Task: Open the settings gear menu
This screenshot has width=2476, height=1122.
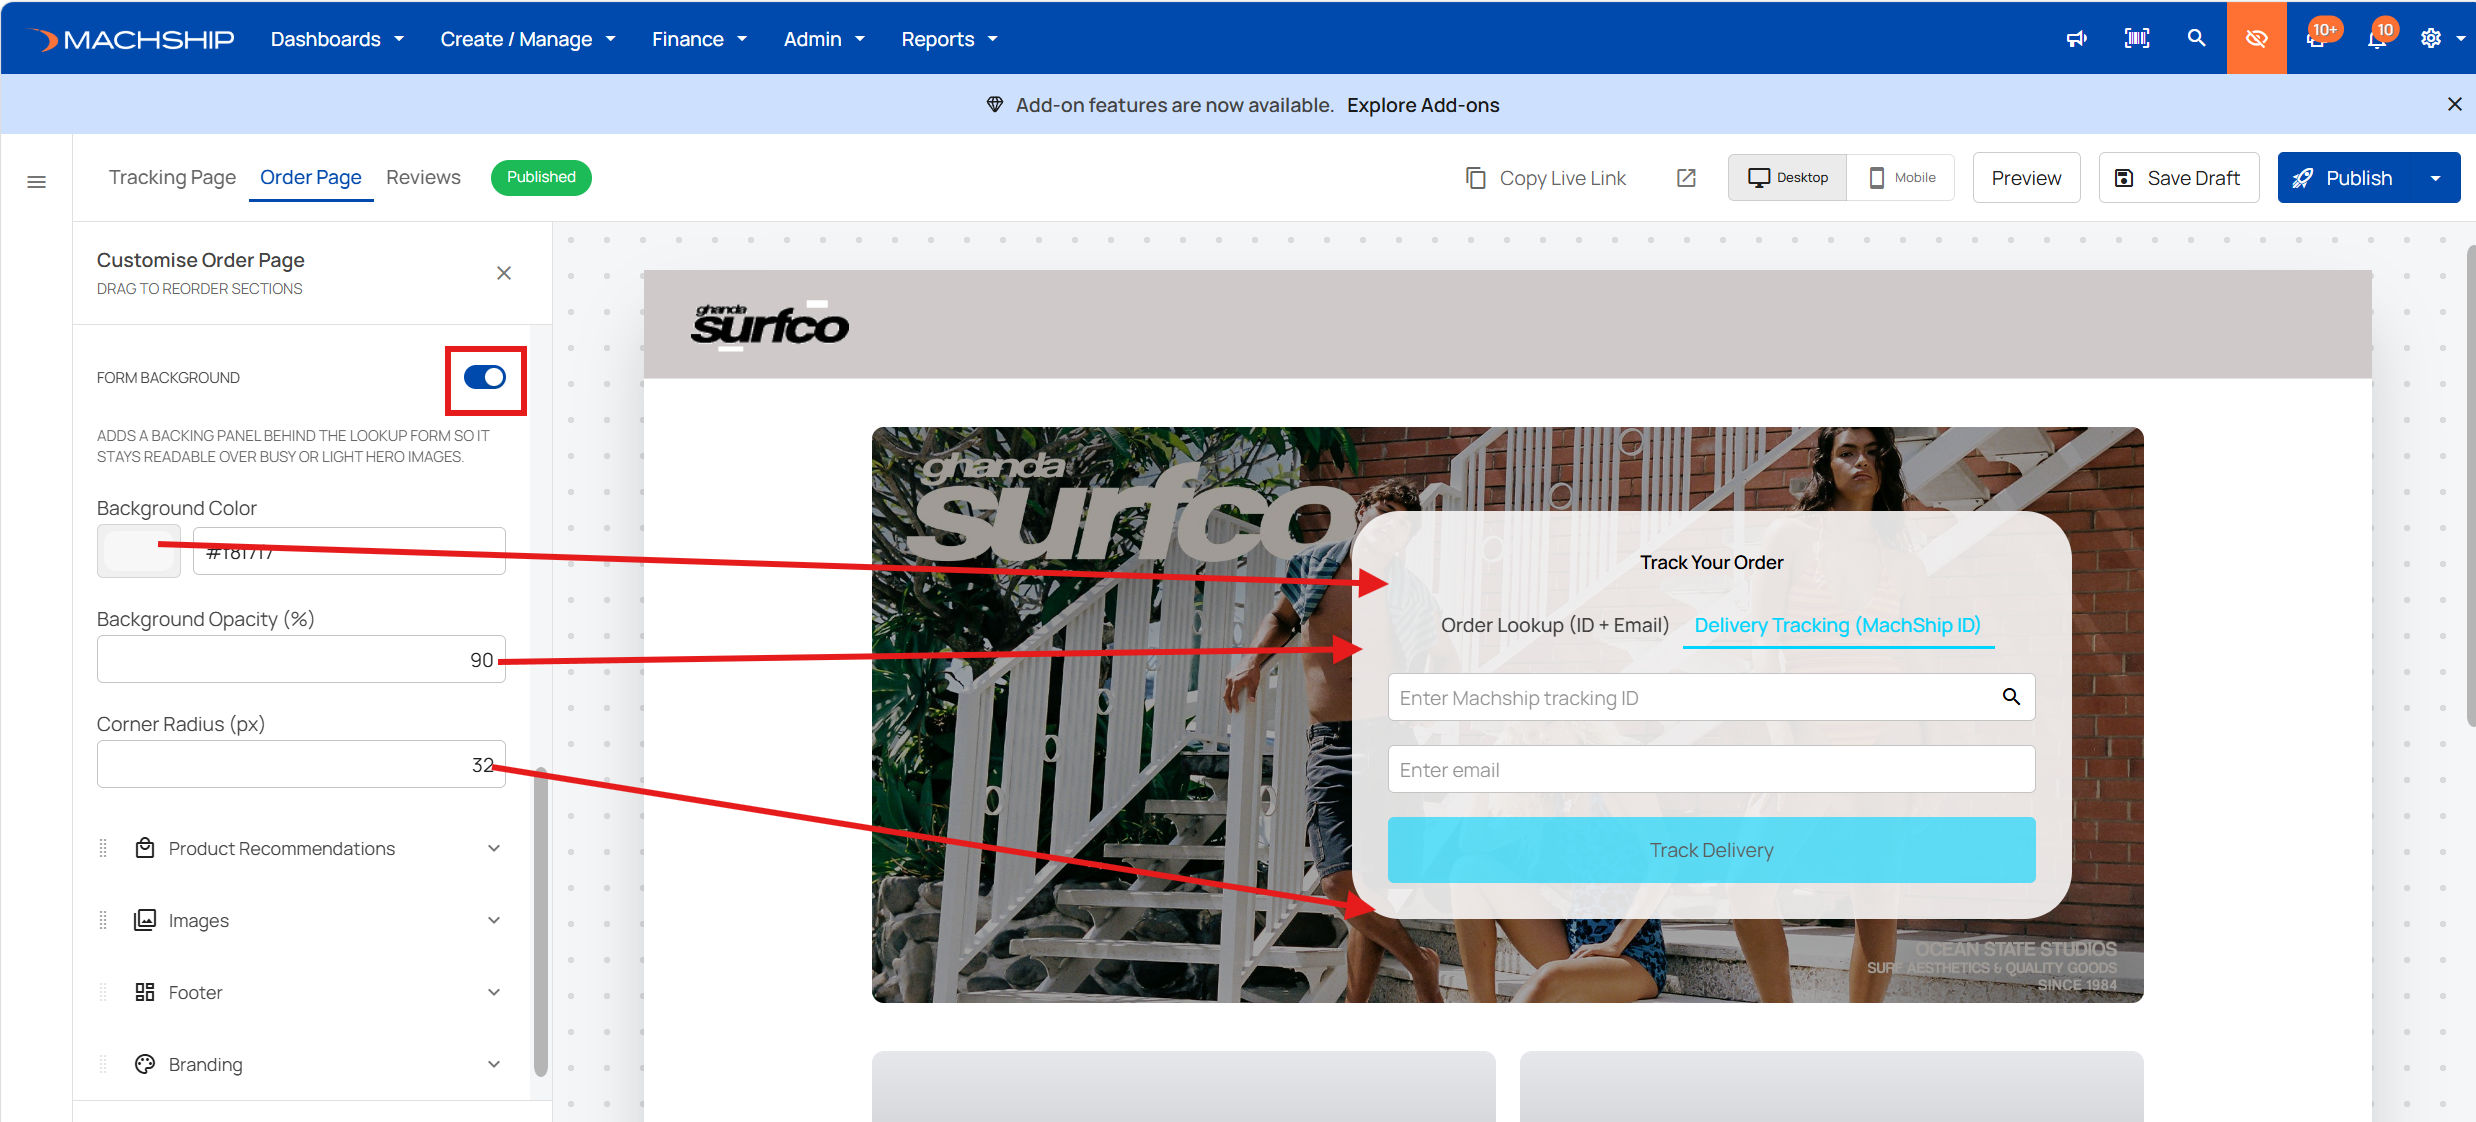Action: 2431,38
